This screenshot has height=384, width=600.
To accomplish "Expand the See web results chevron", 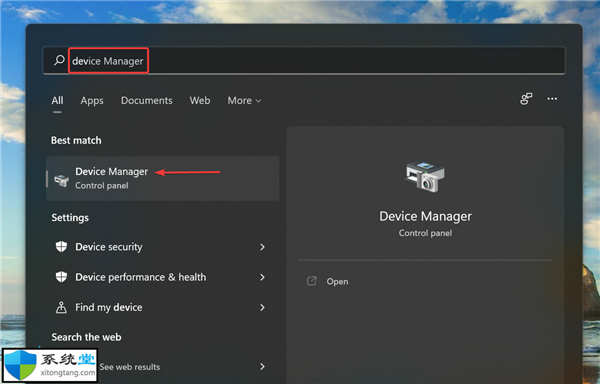I will point(262,366).
